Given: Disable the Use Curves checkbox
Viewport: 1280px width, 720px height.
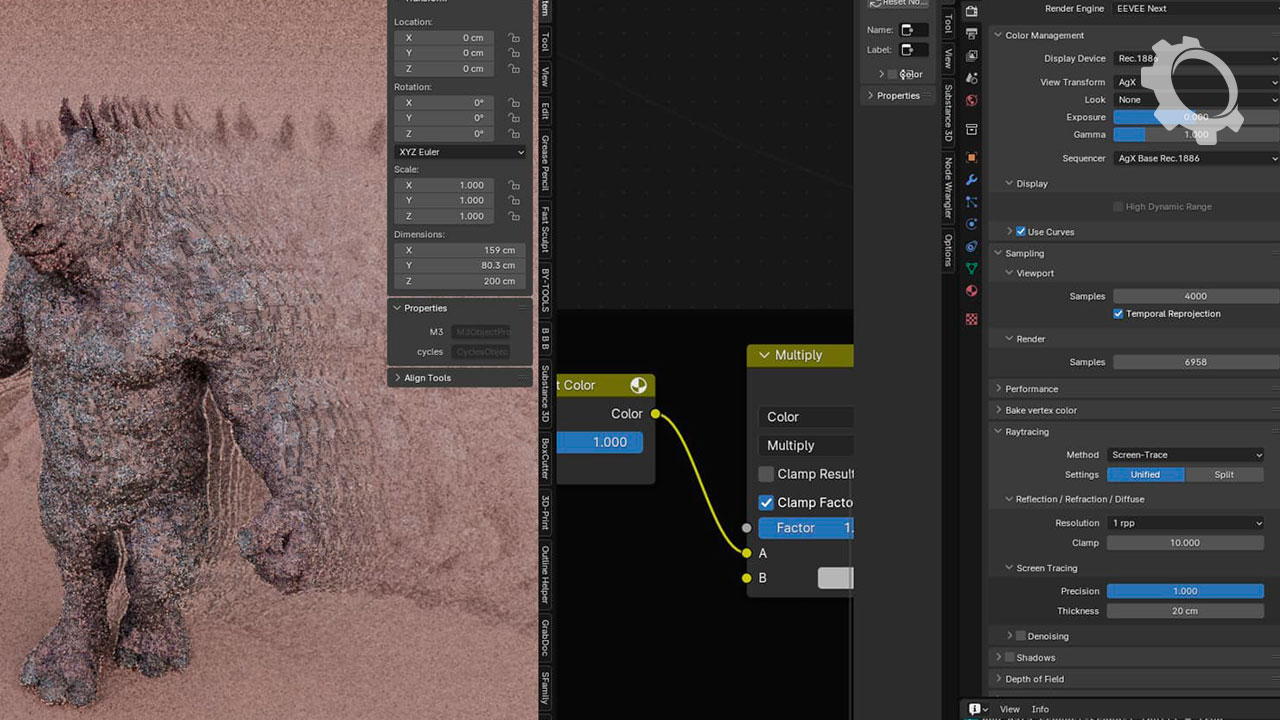Looking at the screenshot, I should coord(1021,232).
